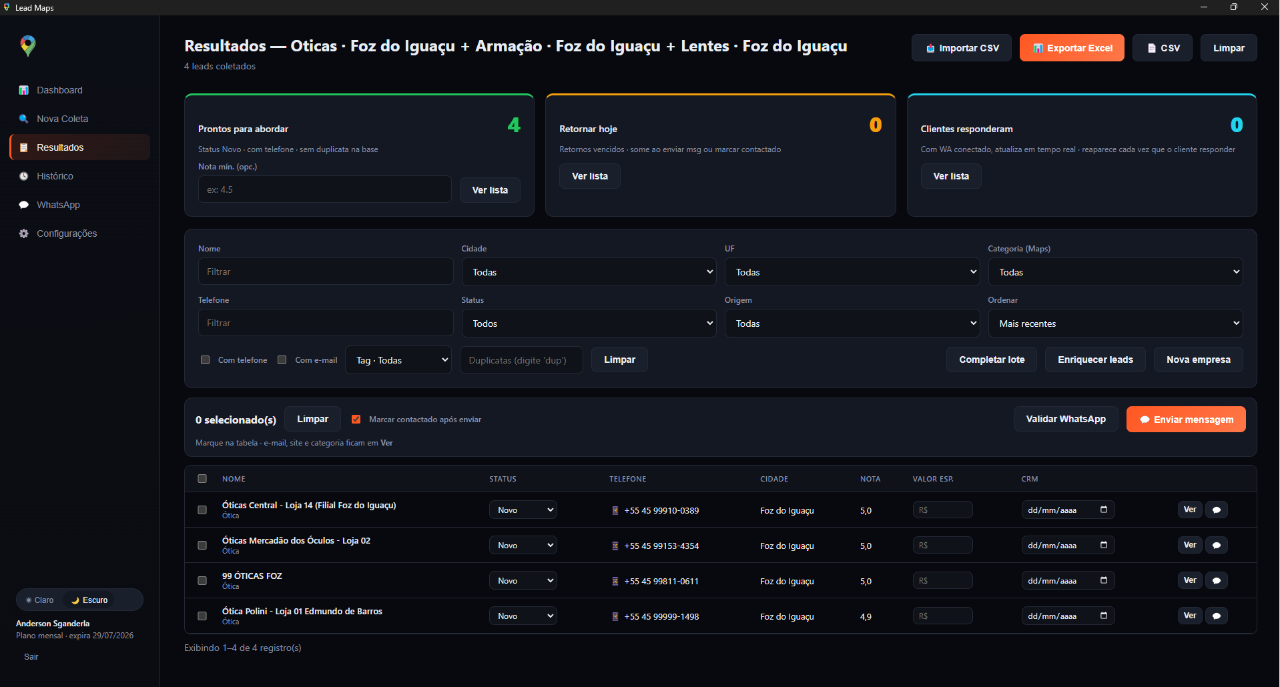Screen dimensions: 1280x687
Task: Open the calendar picker in the Óticas Central CRM date
Action: coord(1104,510)
